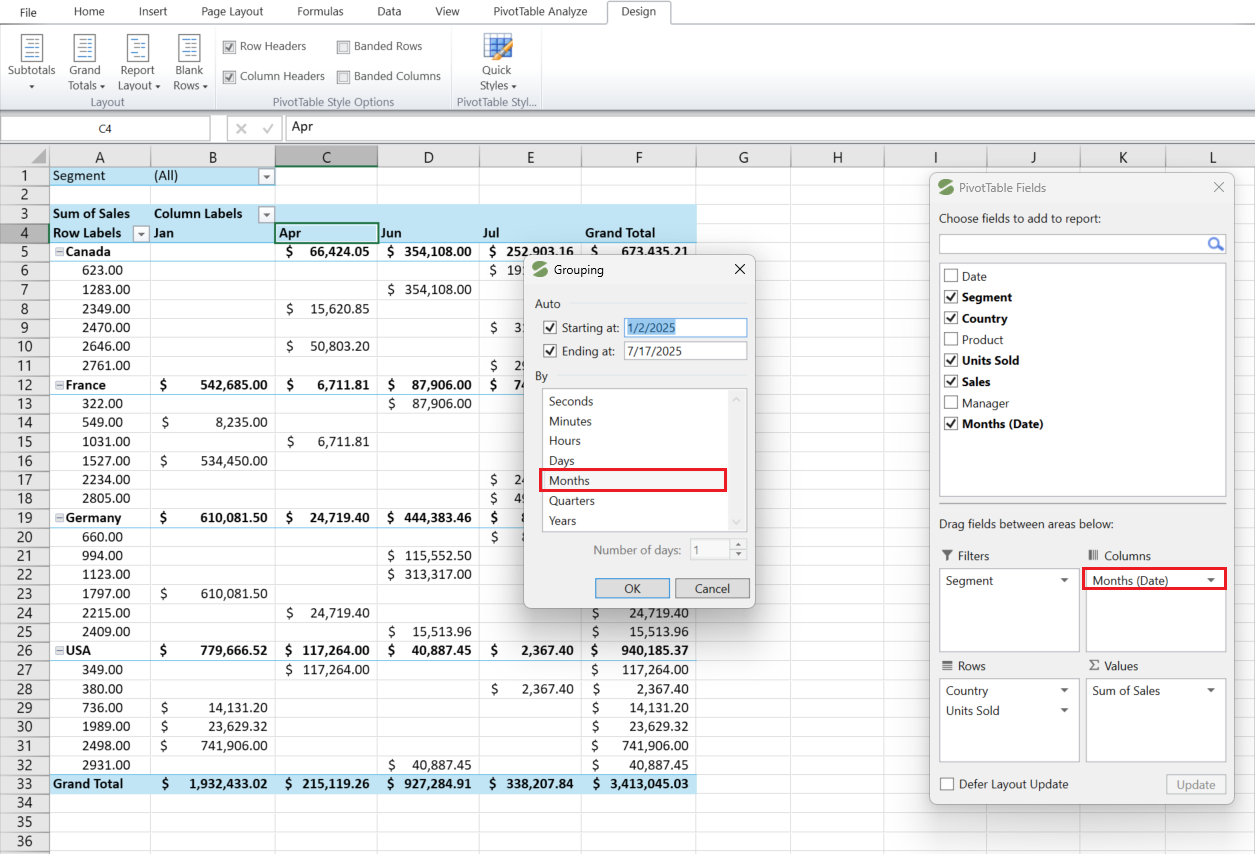Image resolution: width=1255 pixels, height=854 pixels.
Task: Click the Ending at date field
Action: pyautogui.click(x=685, y=351)
